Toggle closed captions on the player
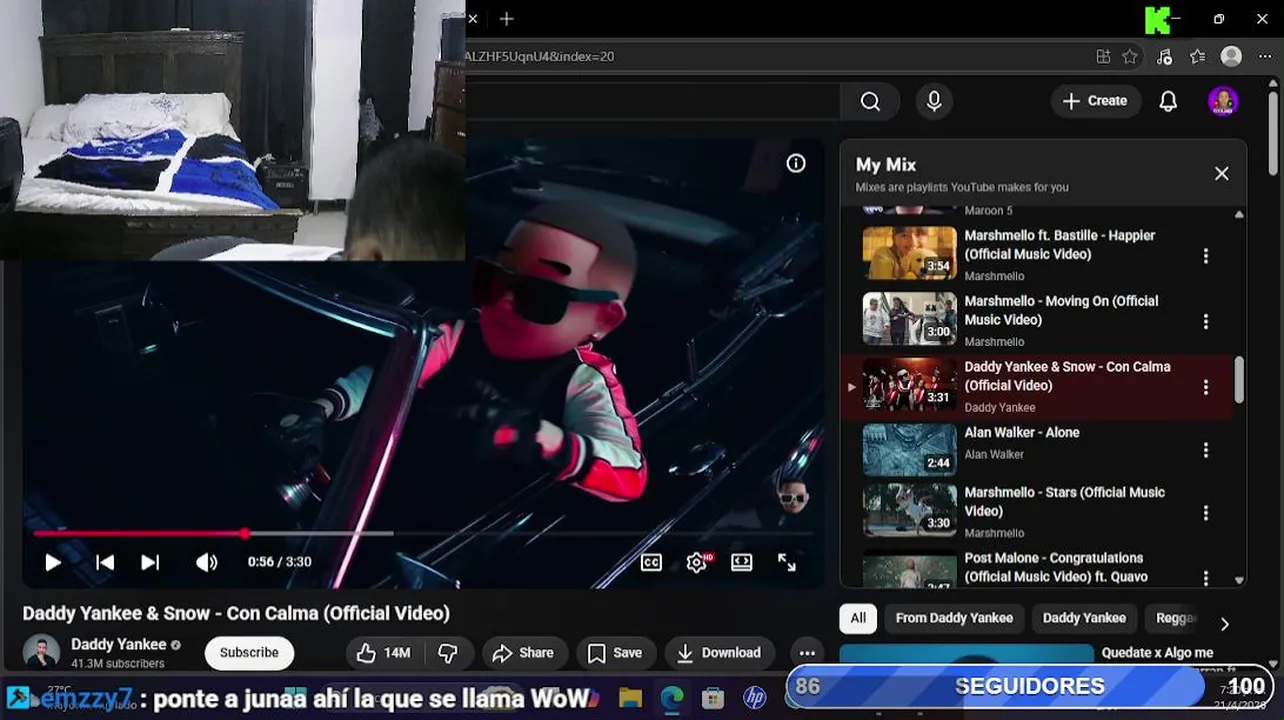Screen dimensions: 1284x720 tap(651, 562)
